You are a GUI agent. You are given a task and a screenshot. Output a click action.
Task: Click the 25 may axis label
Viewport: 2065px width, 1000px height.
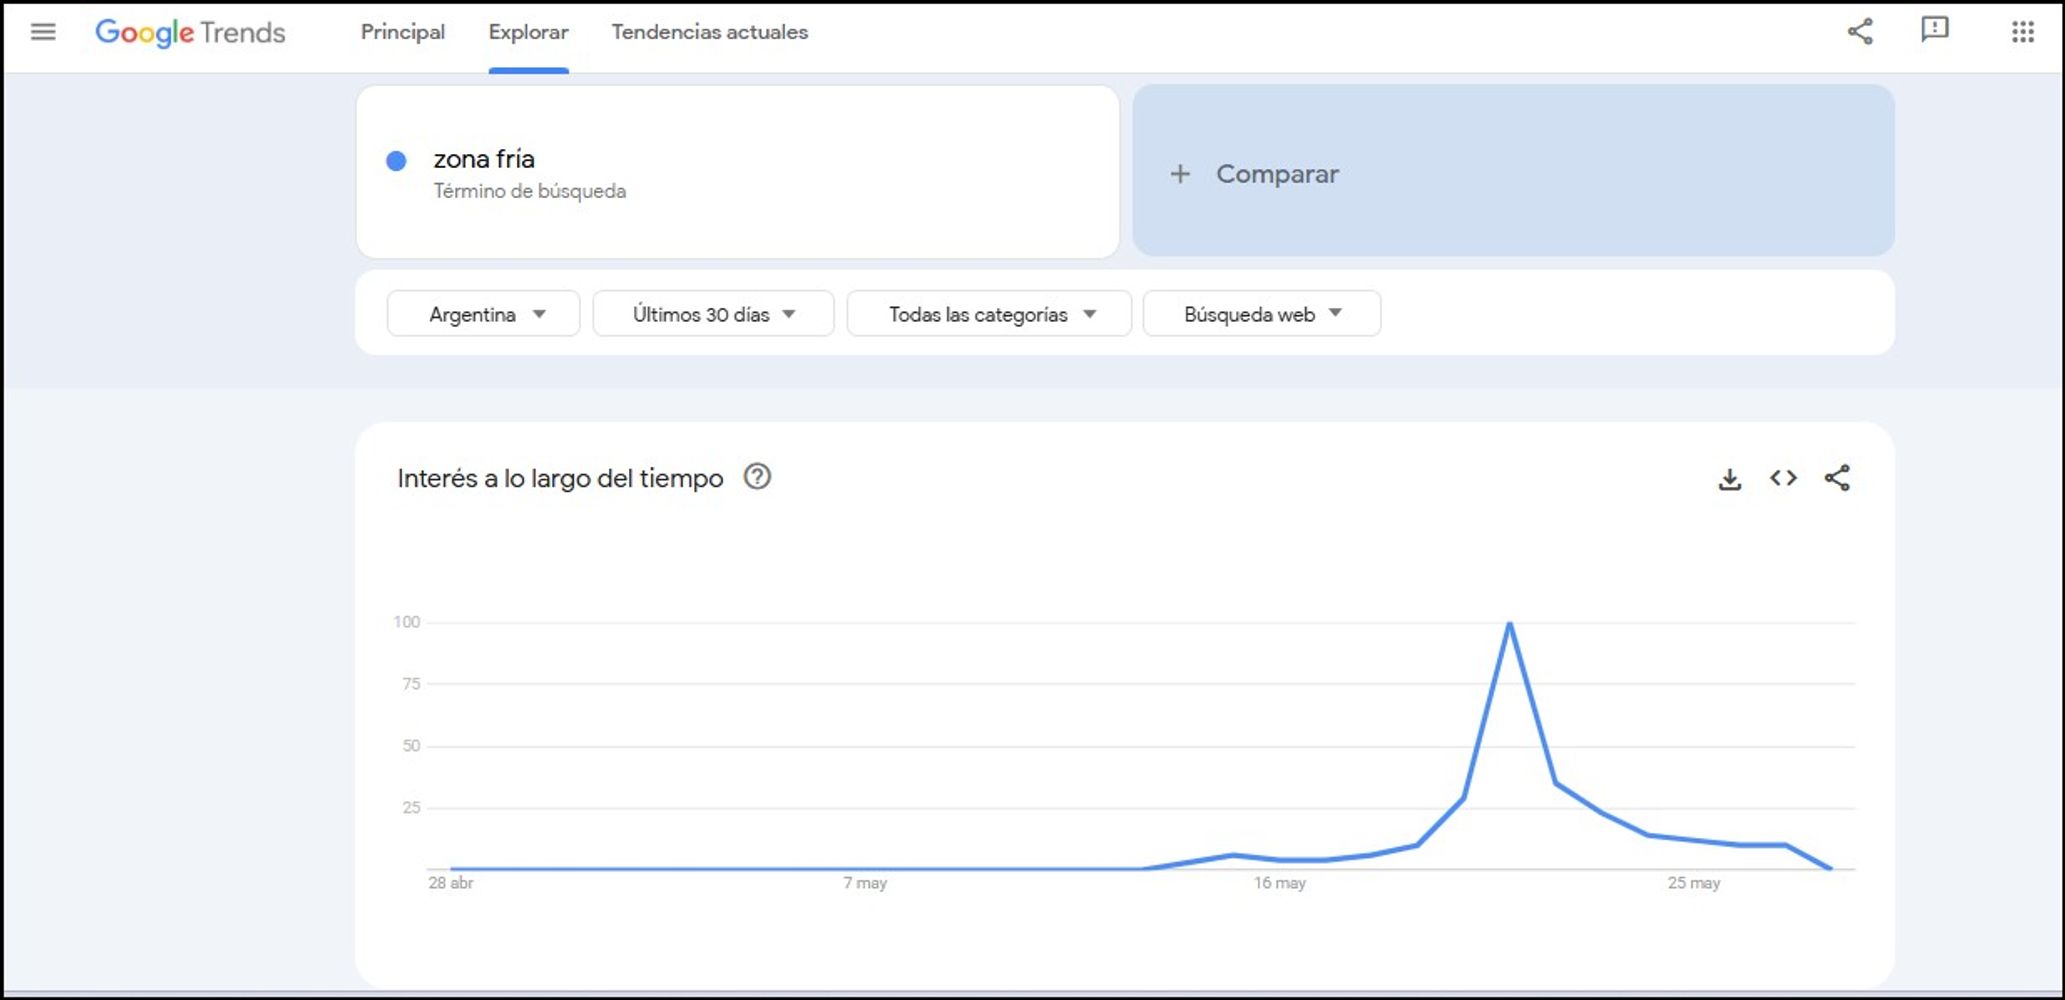(x=1694, y=883)
